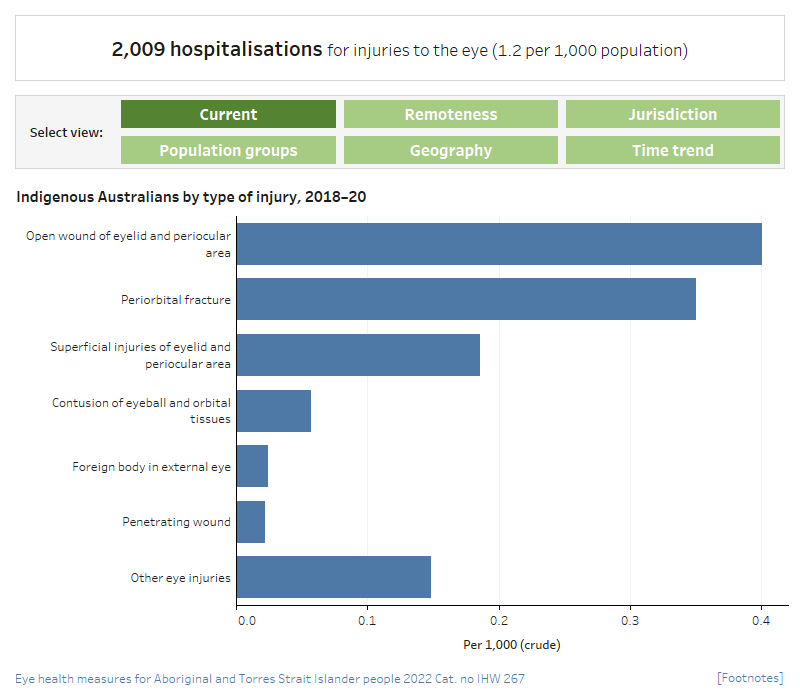Switch to the Geography view
800x700 pixels.
[x=450, y=150]
